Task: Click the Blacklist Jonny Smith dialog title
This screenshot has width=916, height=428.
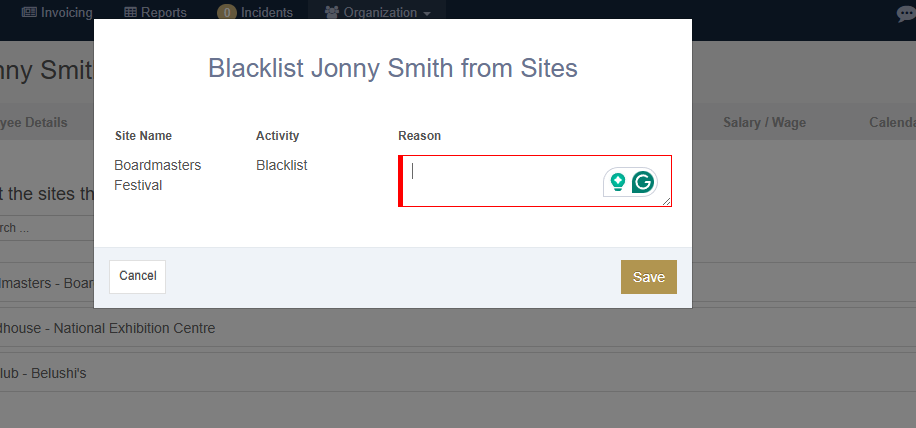Action: point(393,68)
